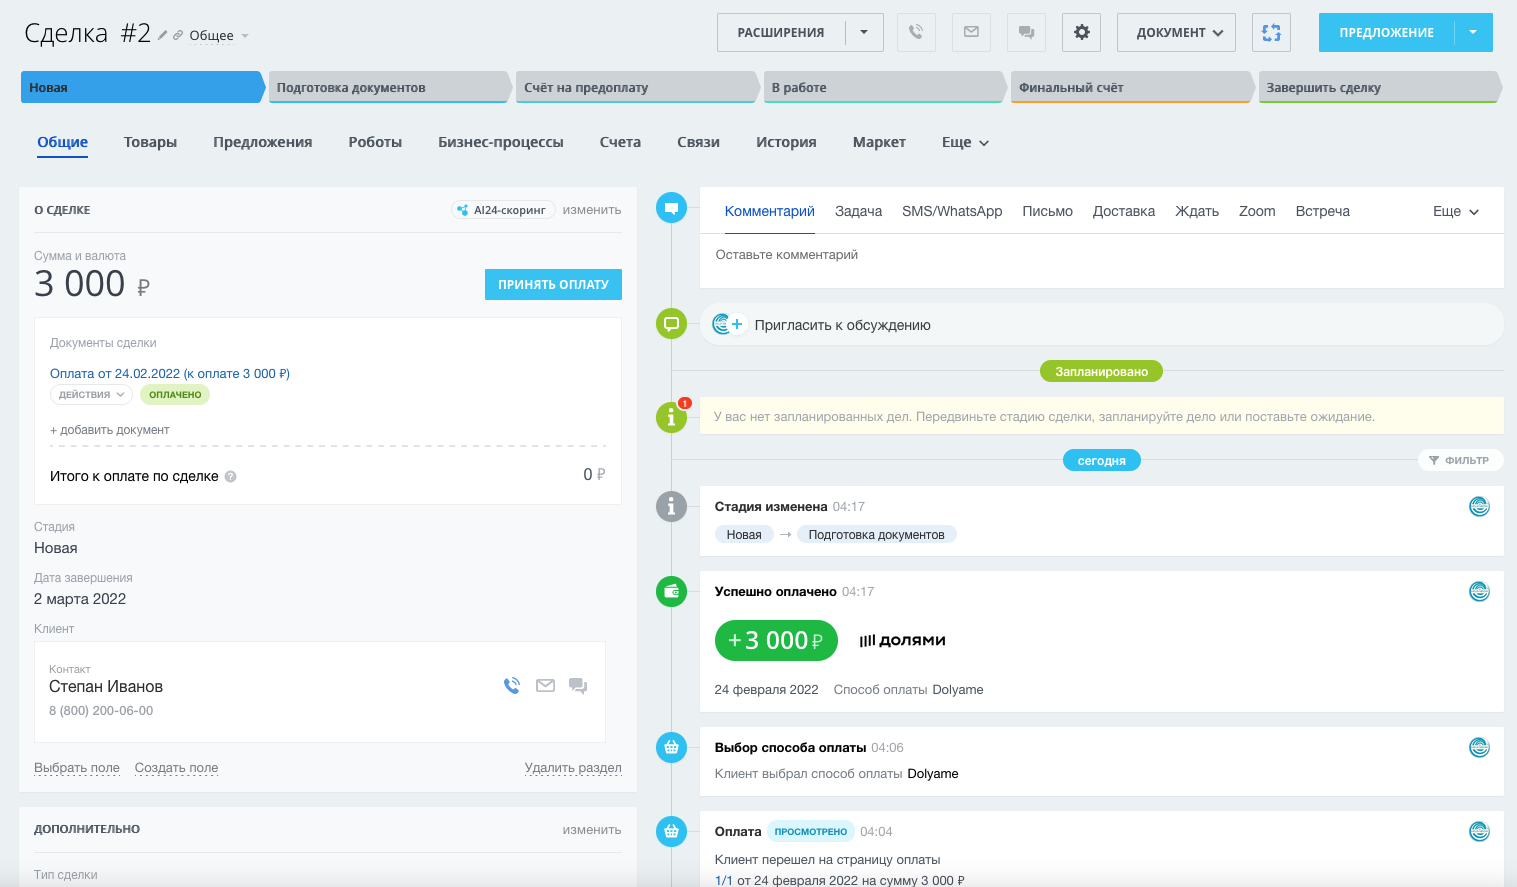Viewport: 1517px width, 887px height.
Task: Switch to the Товары tab
Action: [150, 142]
